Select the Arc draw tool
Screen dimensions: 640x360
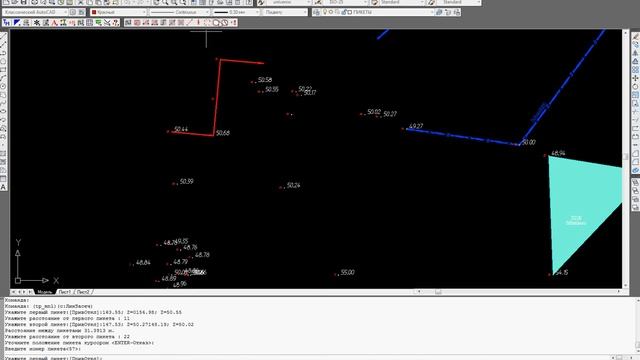(3, 78)
